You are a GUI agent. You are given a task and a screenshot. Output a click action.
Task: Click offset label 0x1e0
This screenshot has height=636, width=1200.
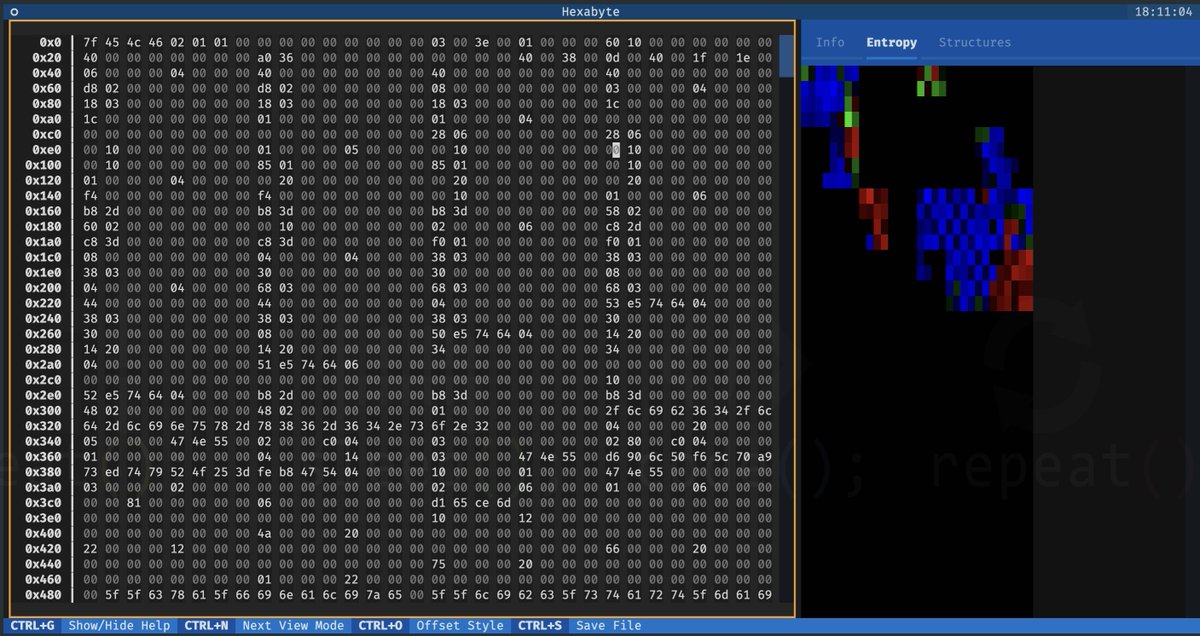click(43, 272)
